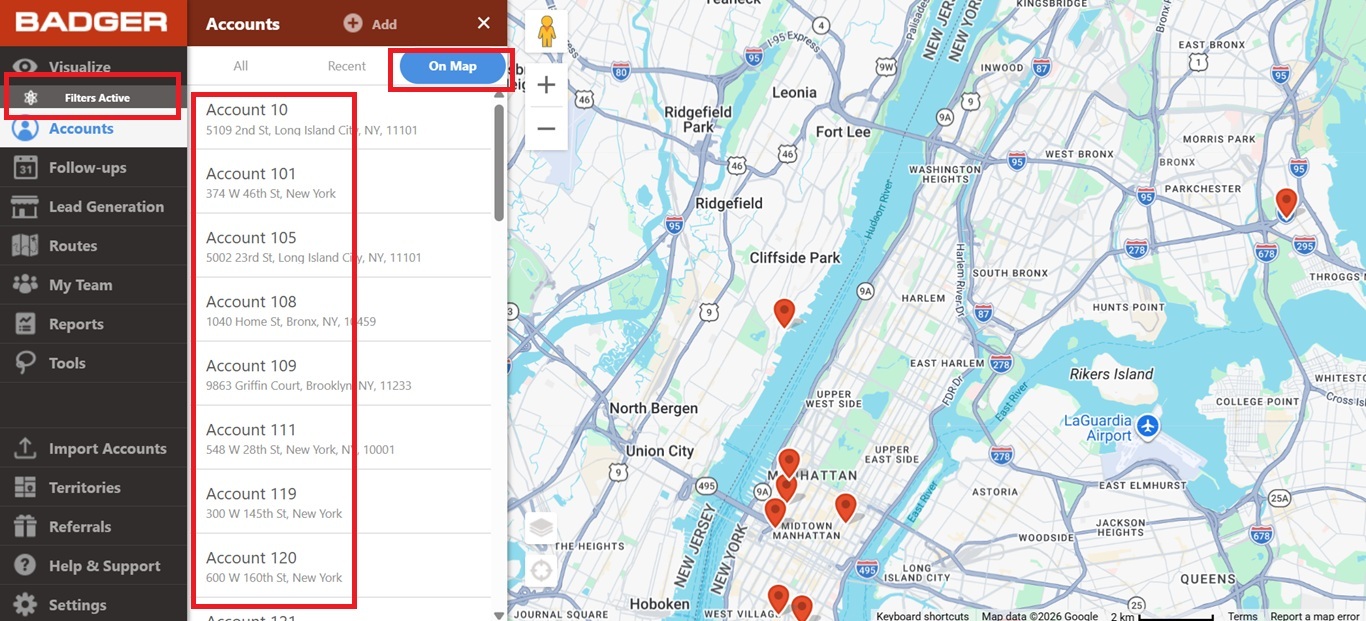Open Referrals gift icon

pyautogui.click(x=25, y=526)
